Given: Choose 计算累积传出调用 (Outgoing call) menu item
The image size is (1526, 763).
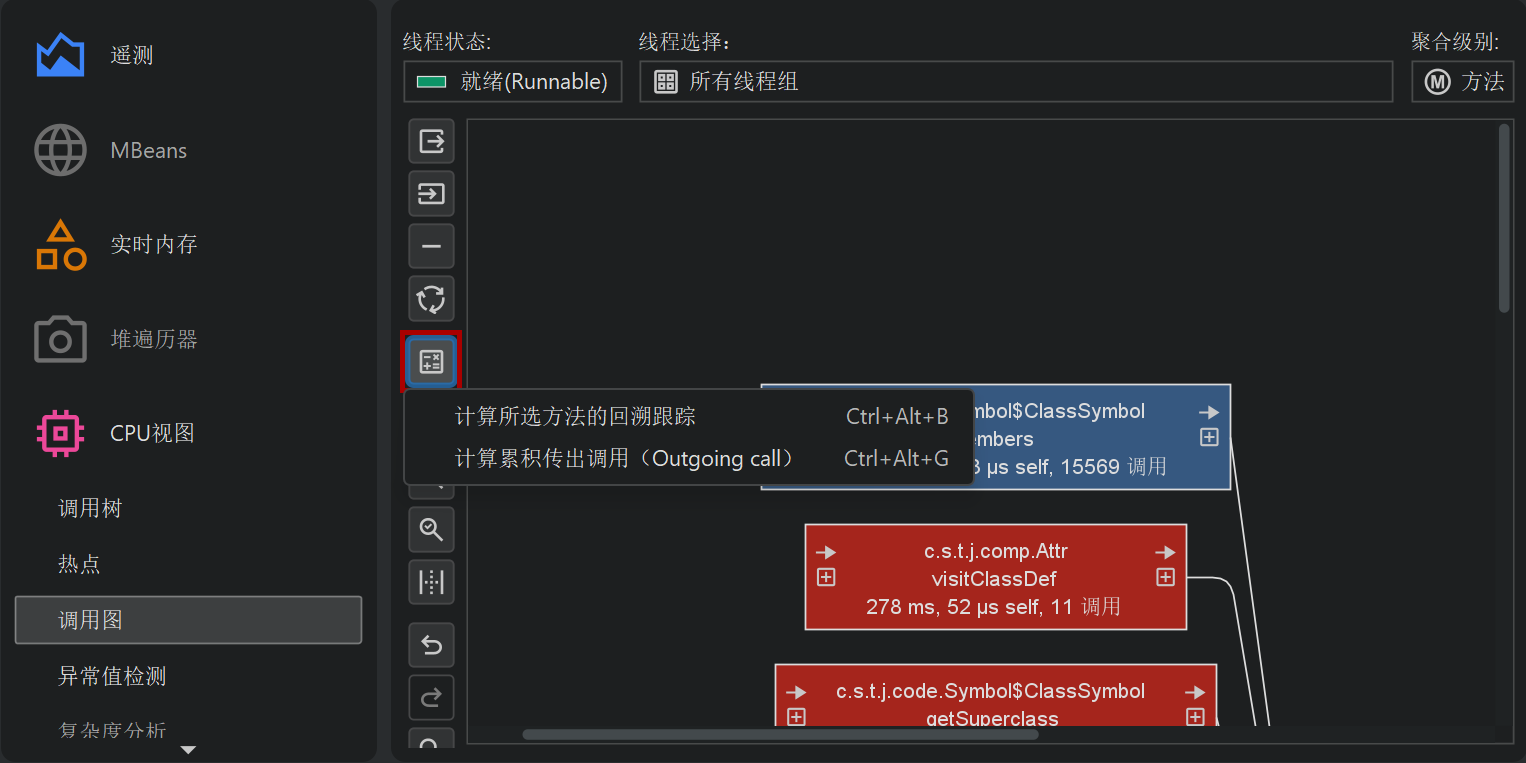Looking at the screenshot, I should click(x=689, y=459).
